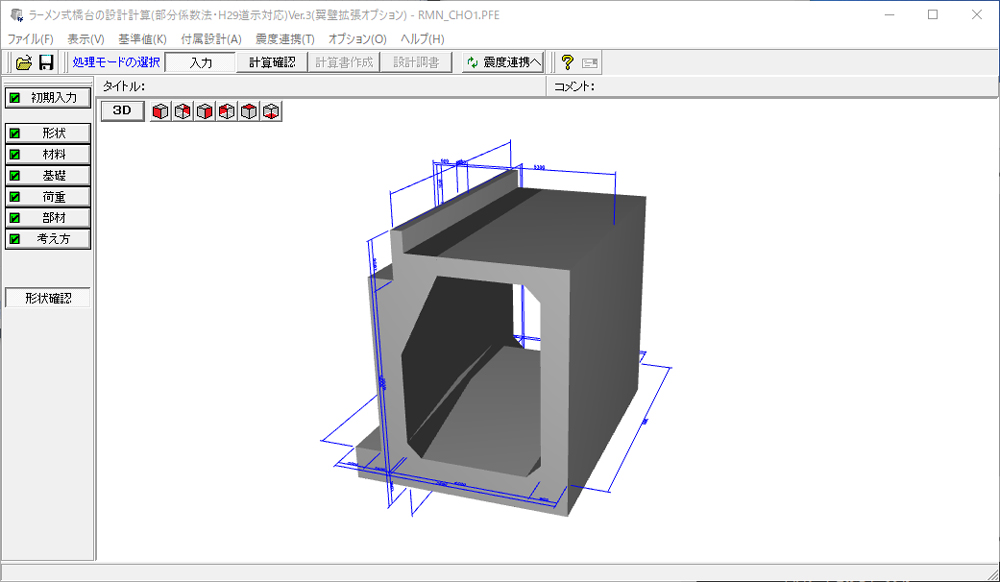Screen dimensions: 1000x582
Task: Save the file with the floppy disk icon
Action: [46, 63]
